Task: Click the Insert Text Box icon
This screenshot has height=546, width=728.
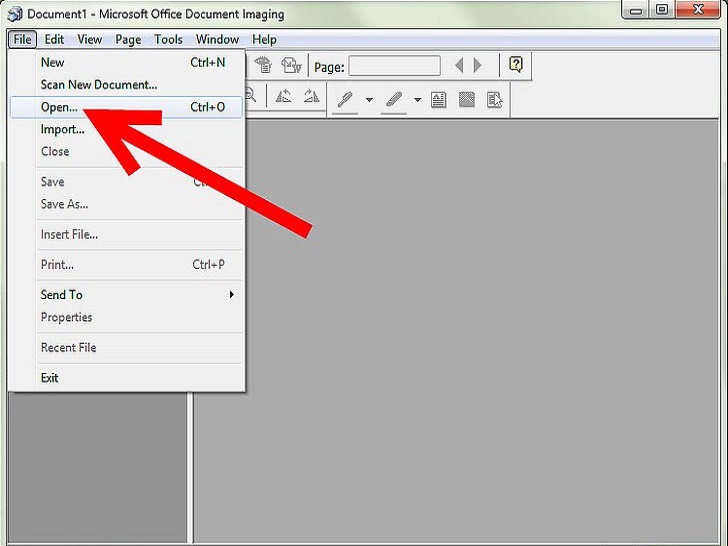Action: (439, 99)
